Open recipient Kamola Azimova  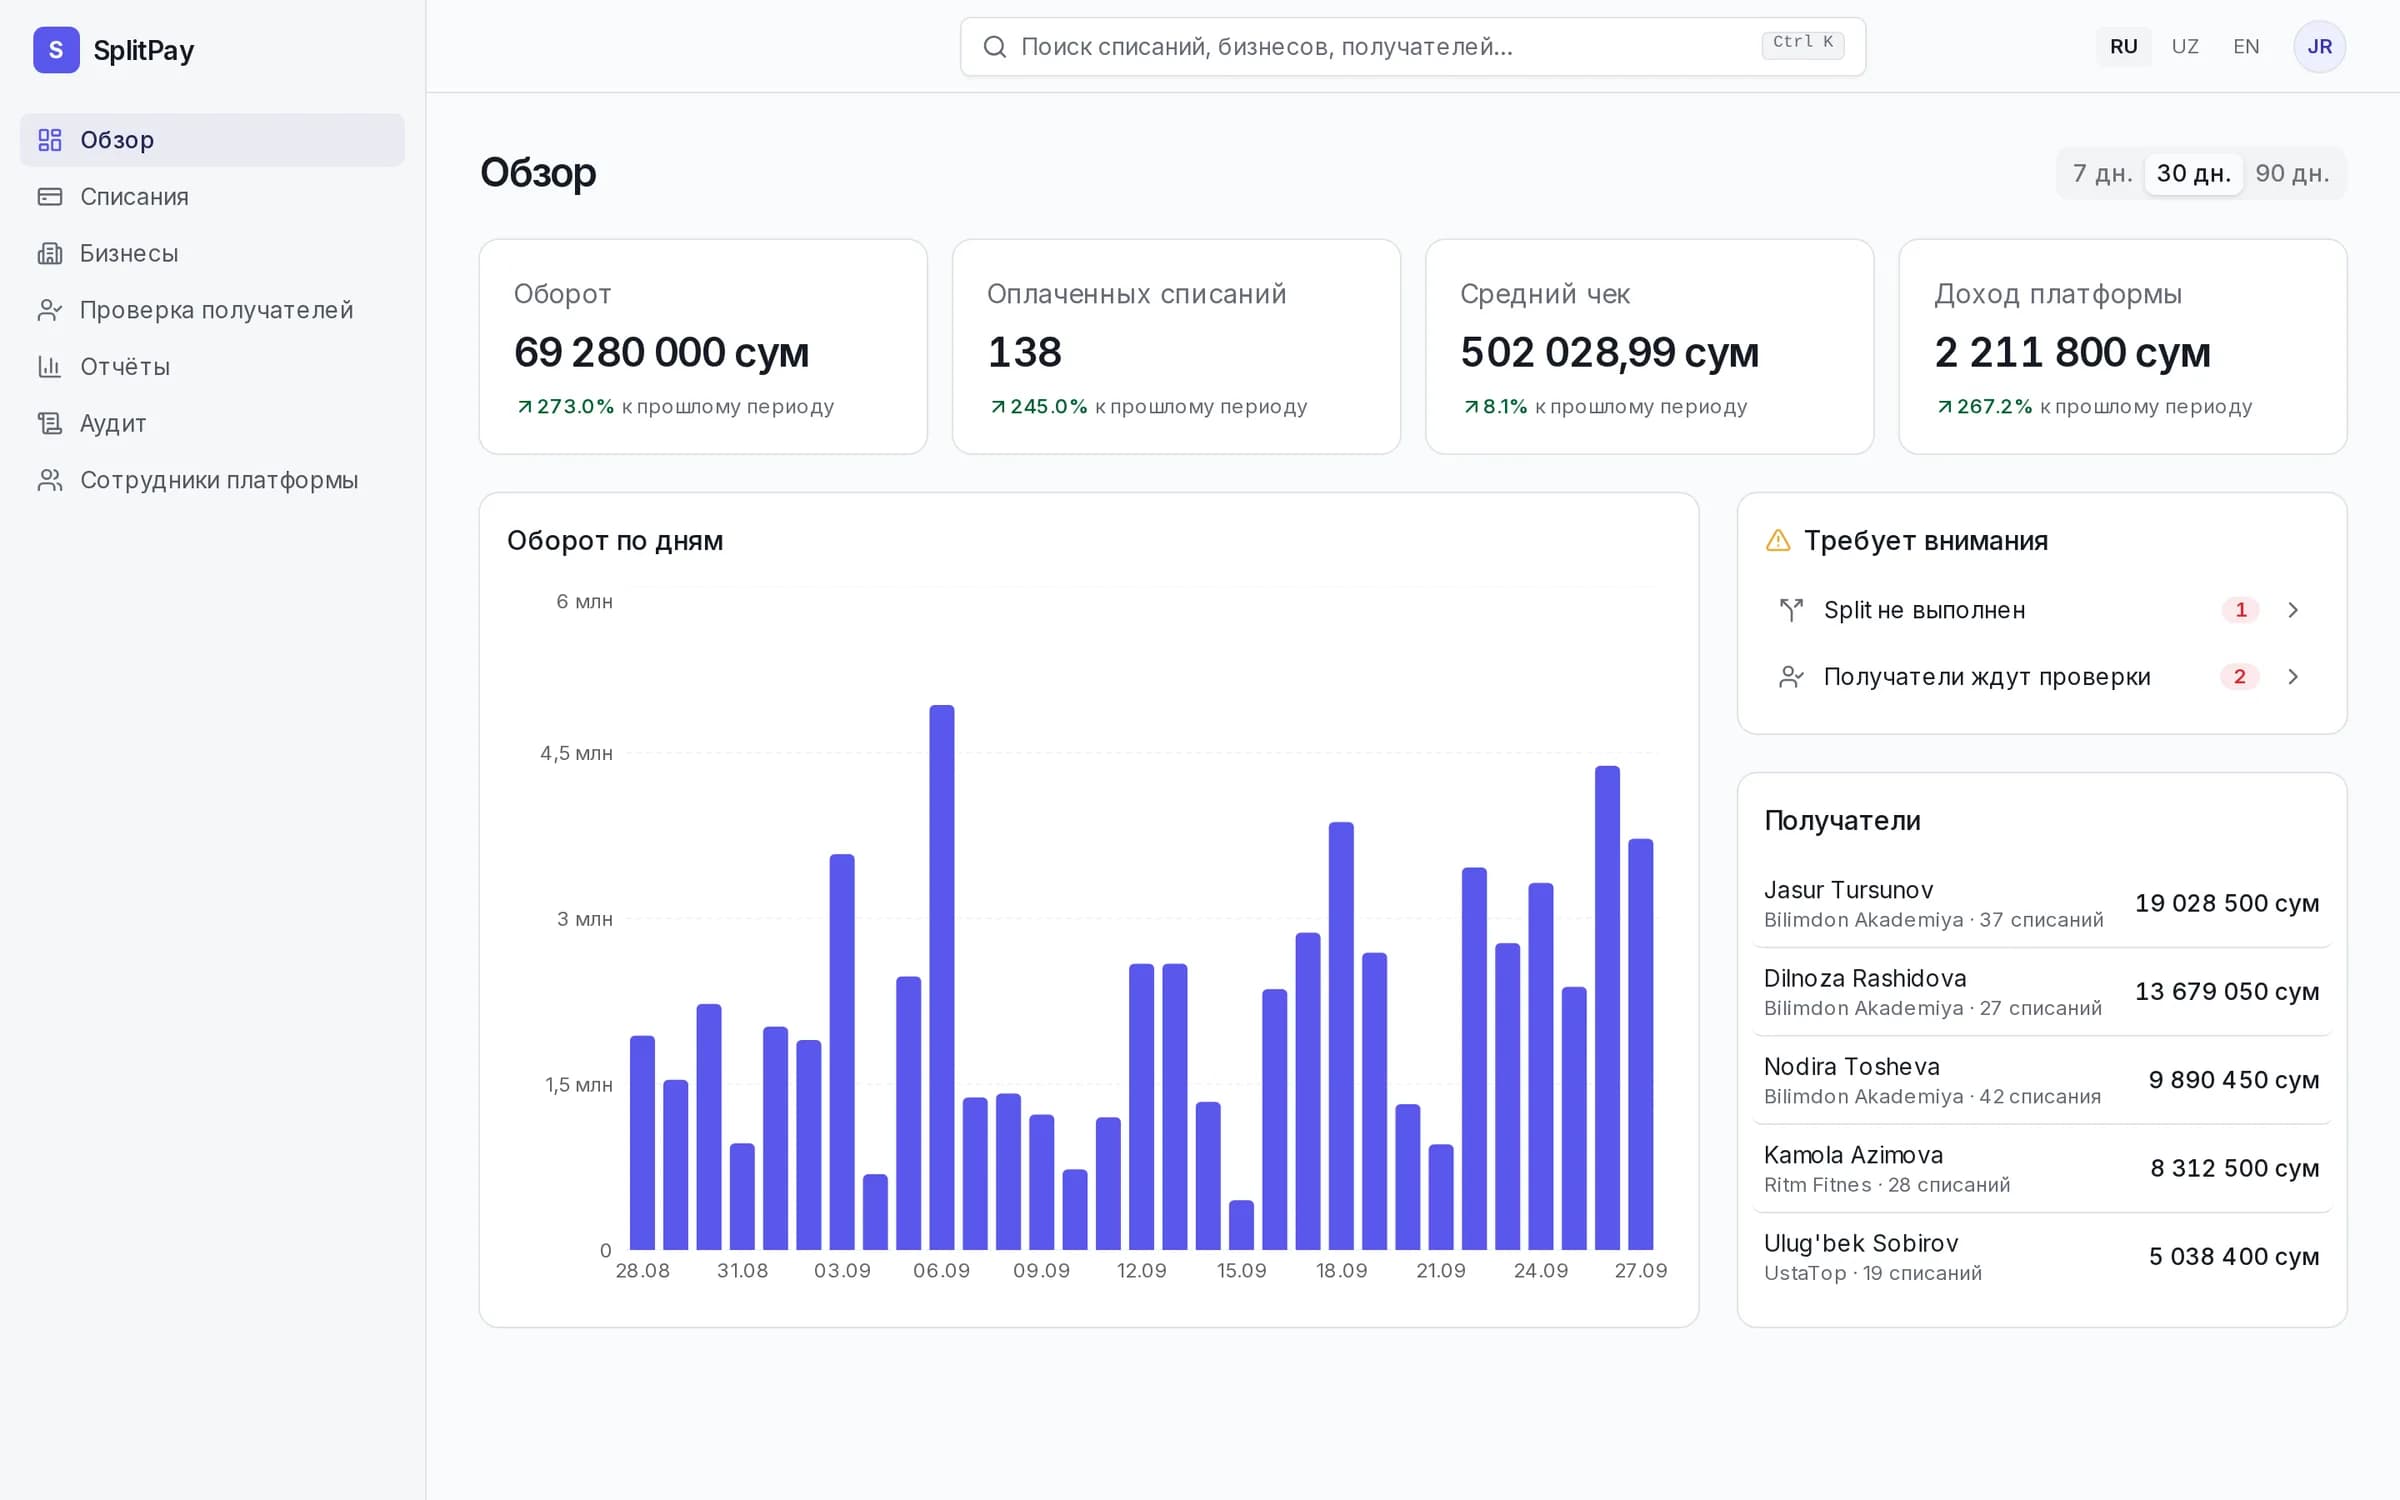pyautogui.click(x=2041, y=1168)
